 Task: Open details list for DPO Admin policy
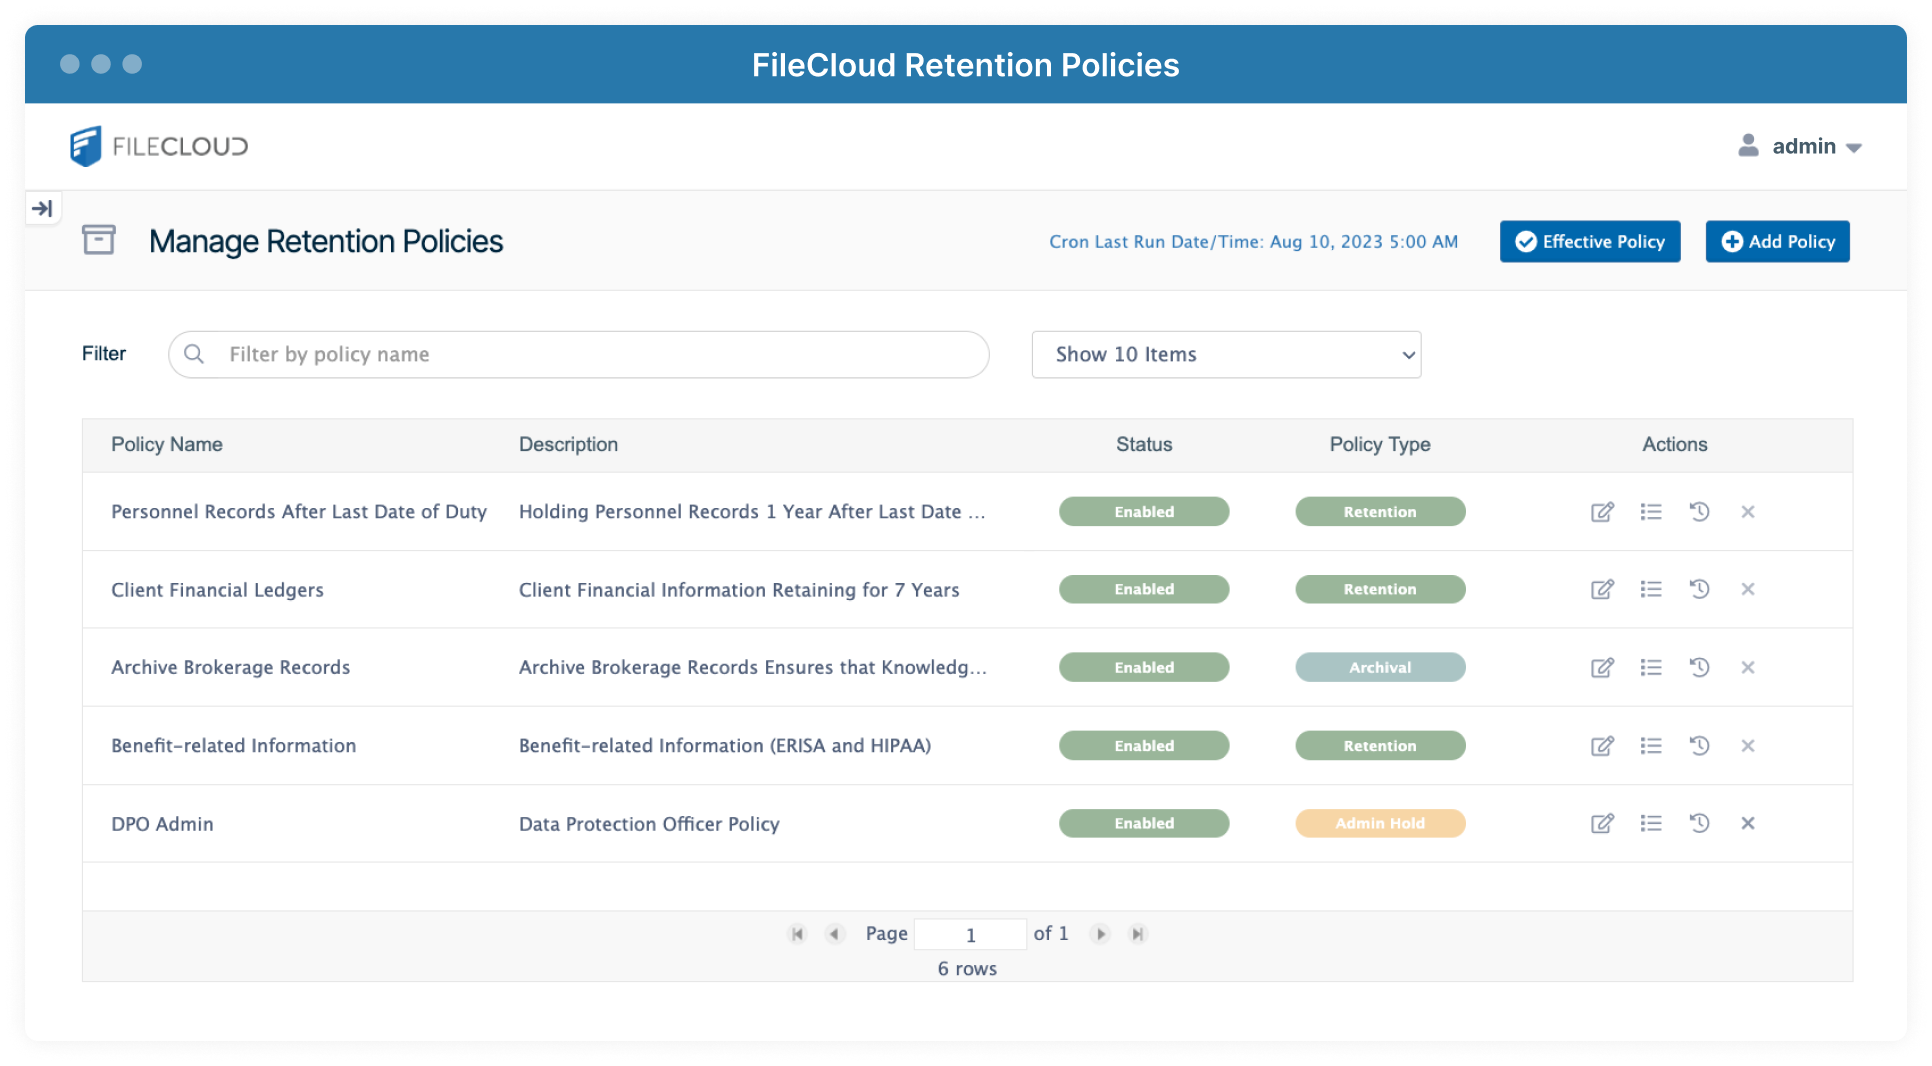(1651, 823)
